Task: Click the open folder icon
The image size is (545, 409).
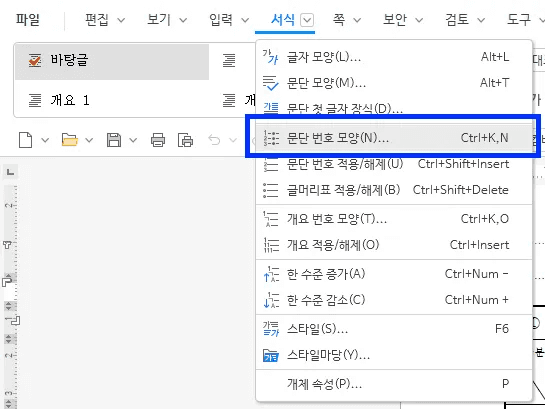Action: tap(70, 140)
